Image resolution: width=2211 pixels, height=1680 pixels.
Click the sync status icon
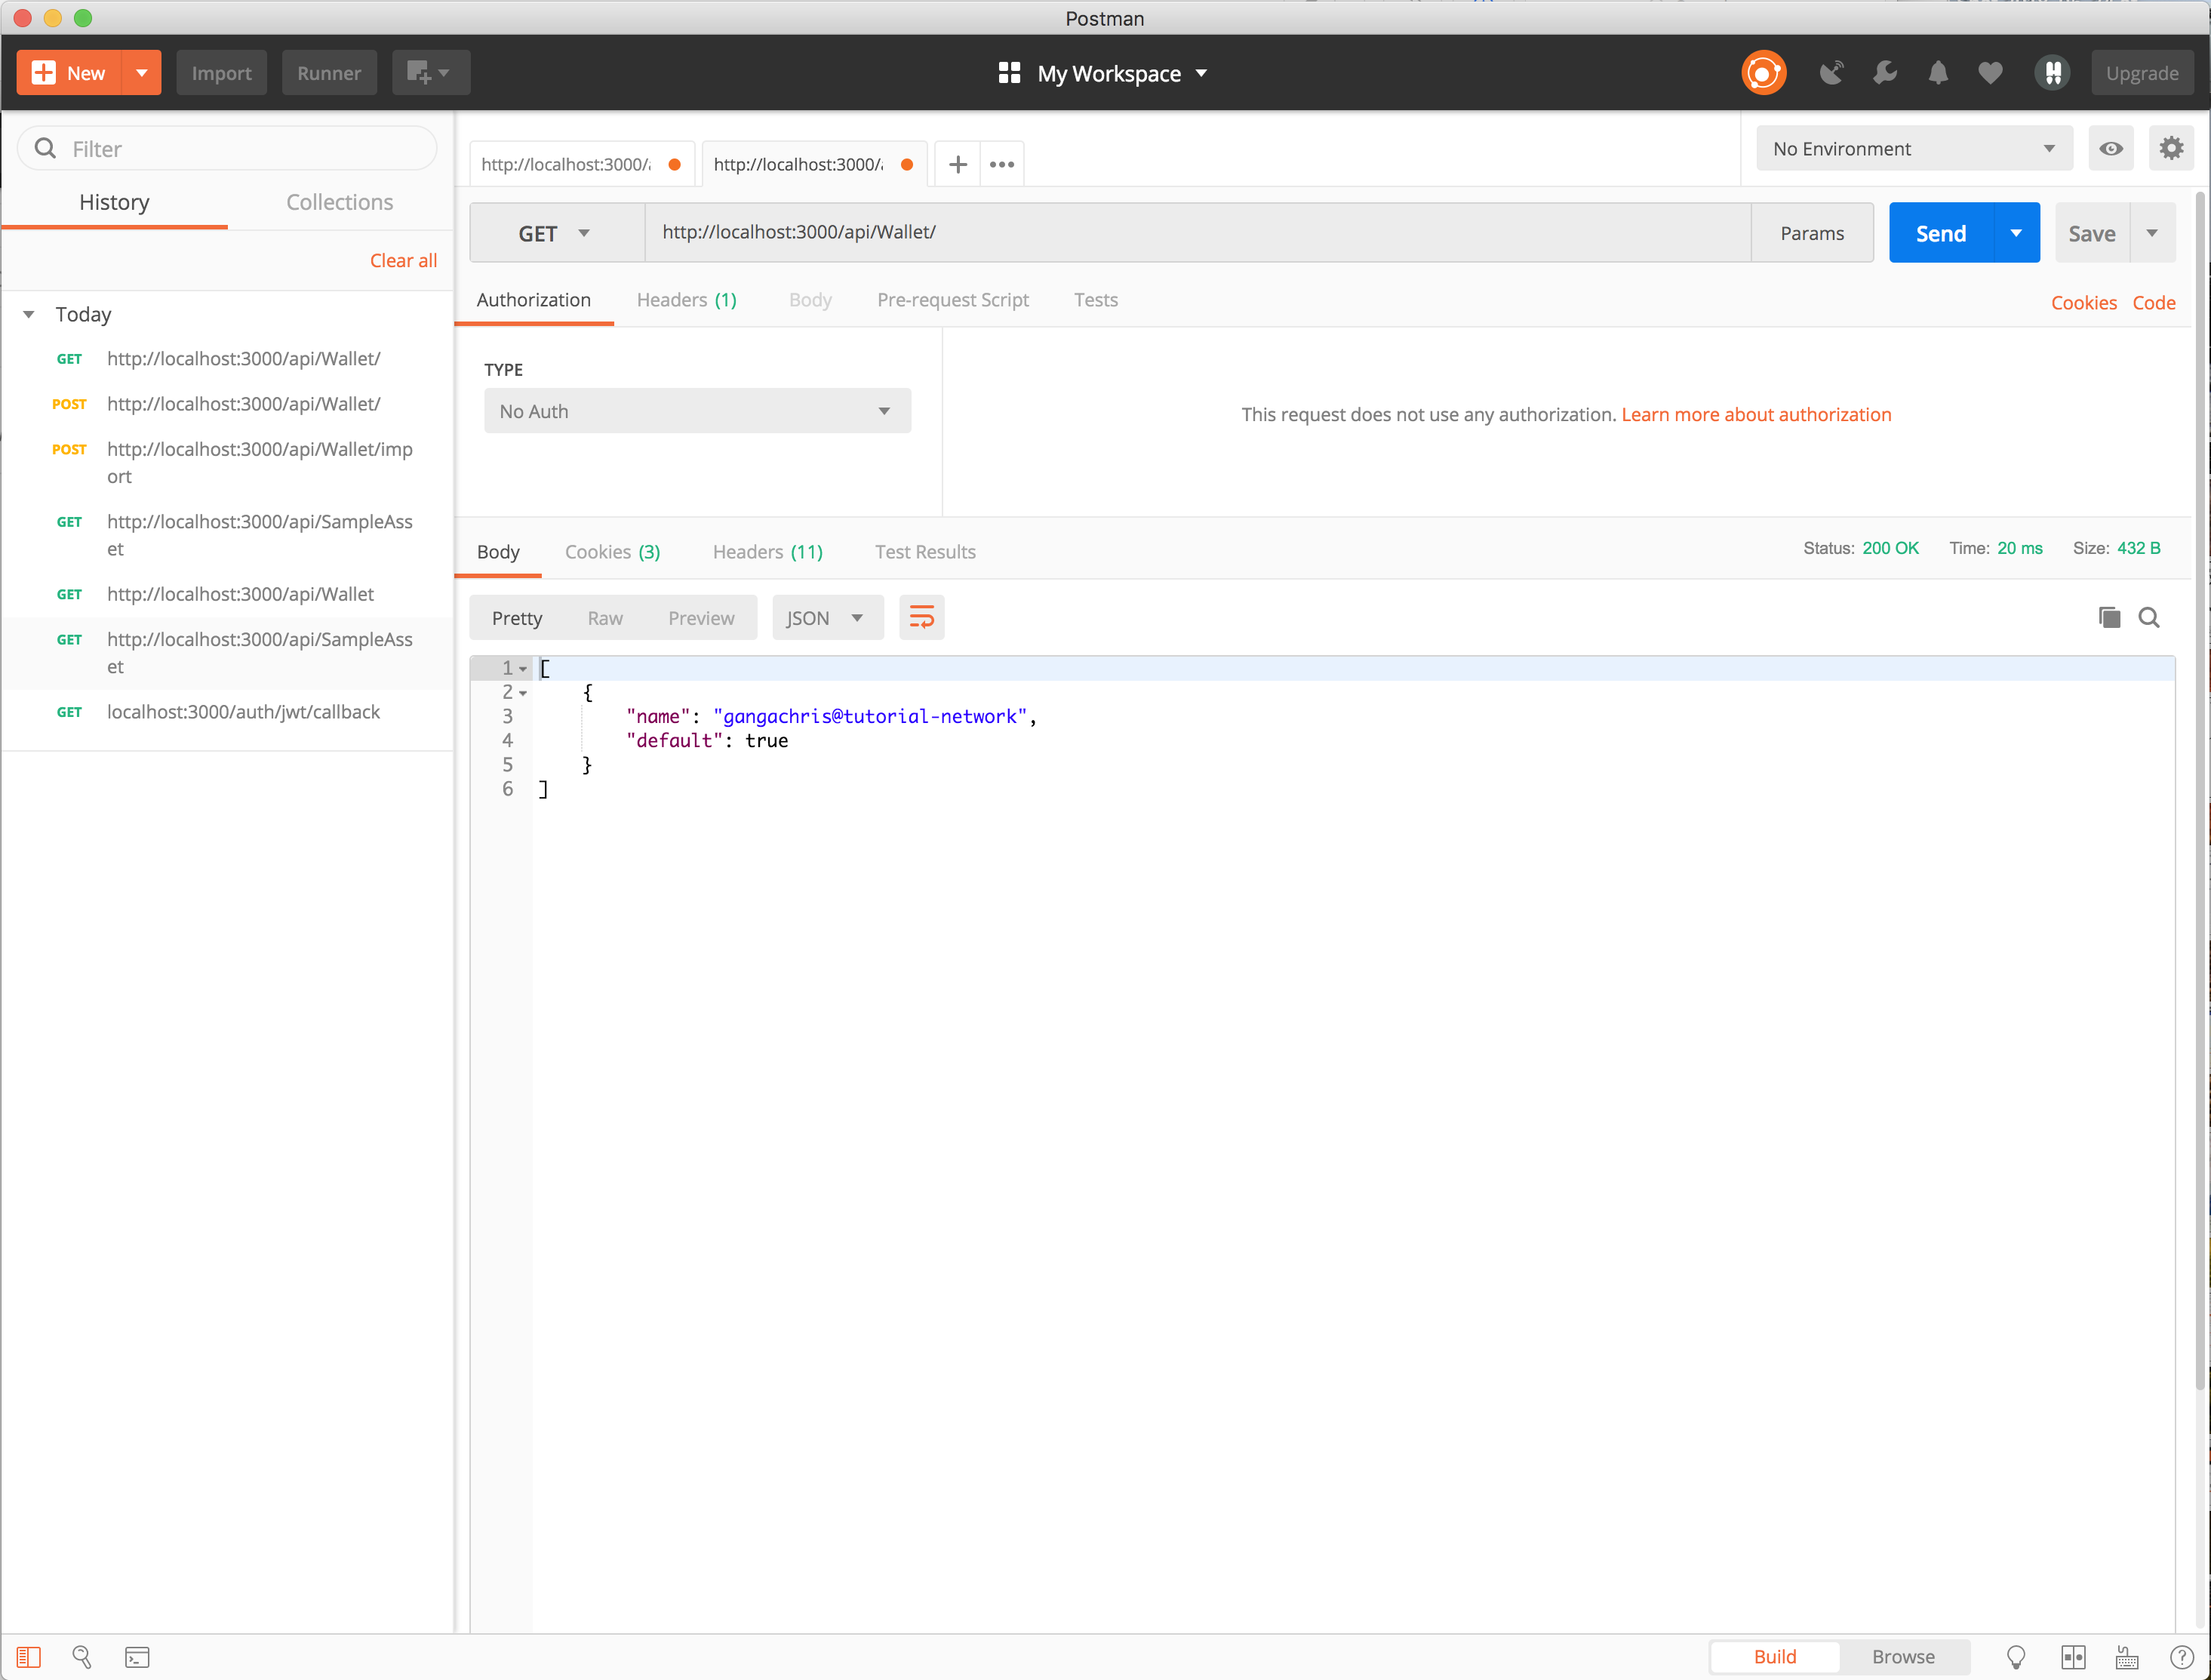point(1763,73)
